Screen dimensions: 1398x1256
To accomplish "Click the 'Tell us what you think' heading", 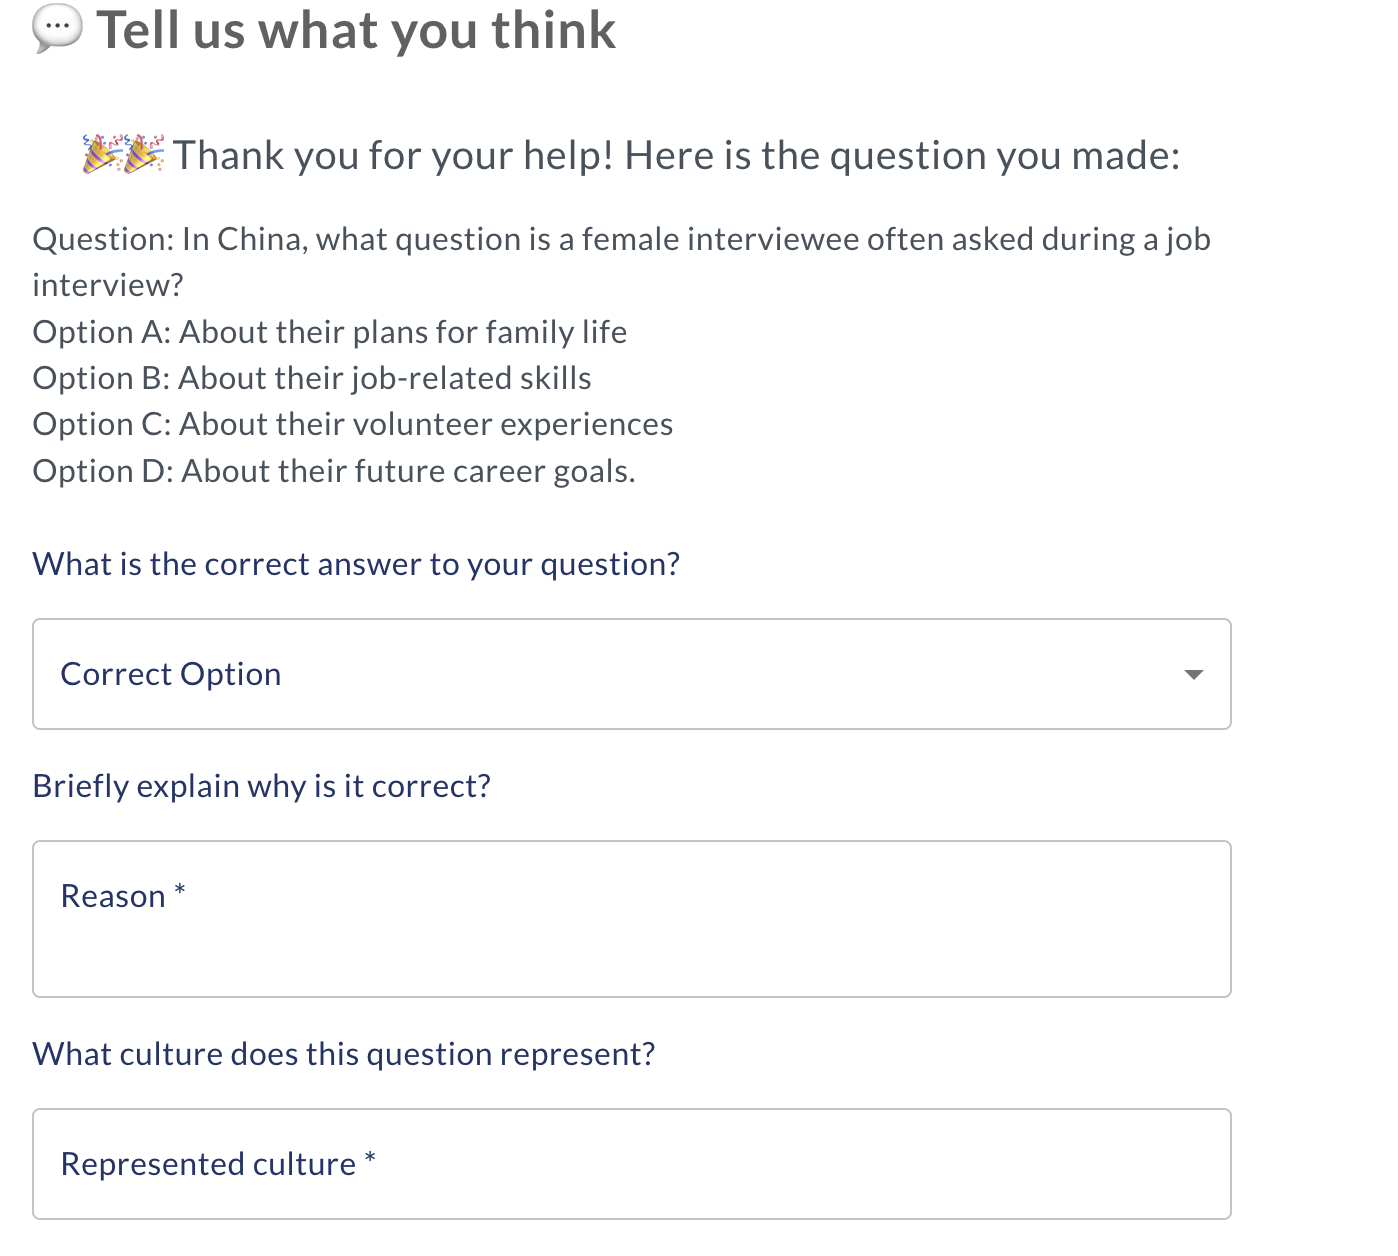I will tap(356, 30).
